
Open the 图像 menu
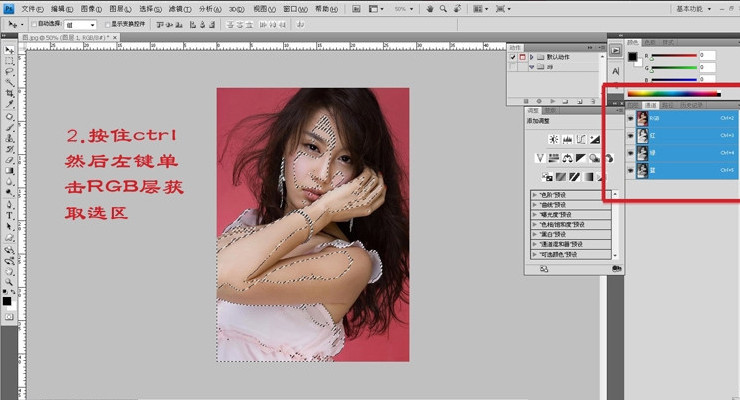(x=92, y=8)
